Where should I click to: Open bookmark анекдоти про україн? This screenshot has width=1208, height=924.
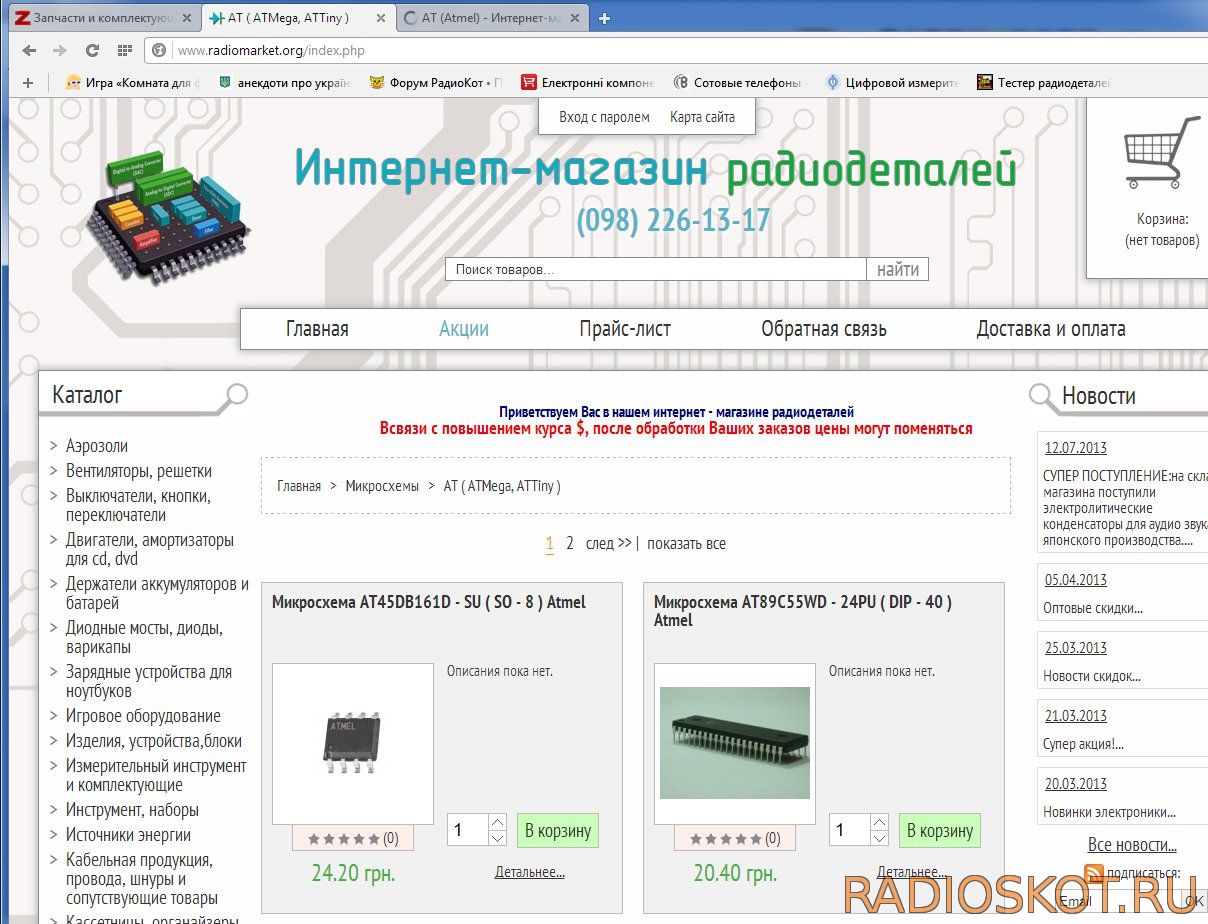coord(284,83)
